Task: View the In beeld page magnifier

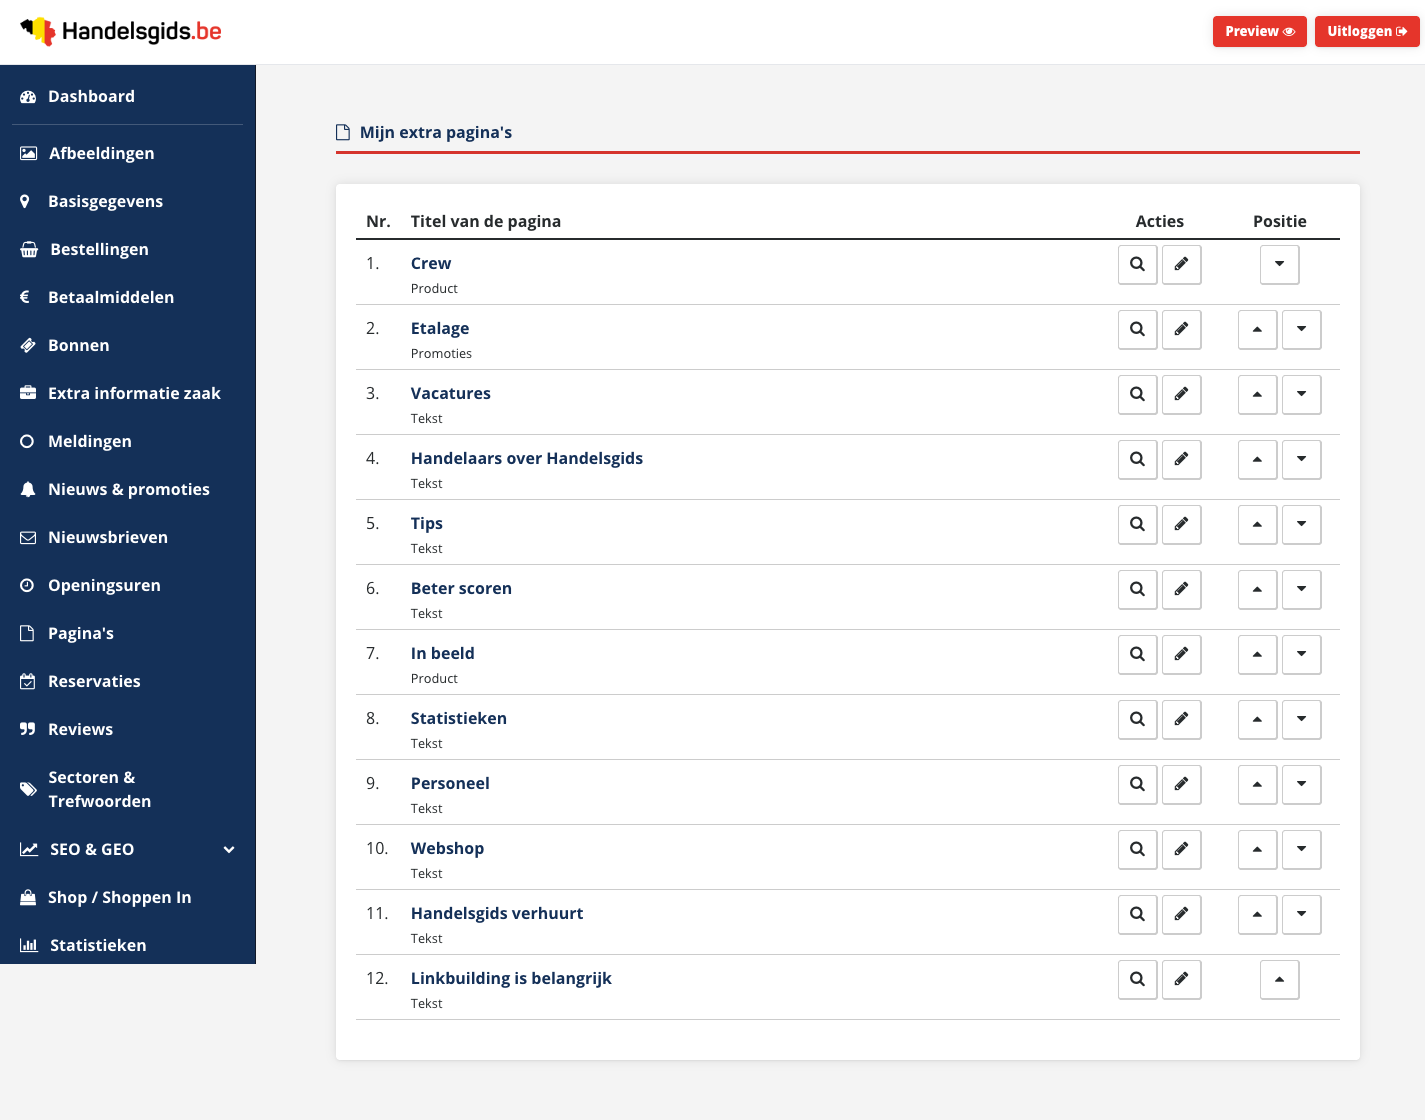Action: click(1137, 654)
